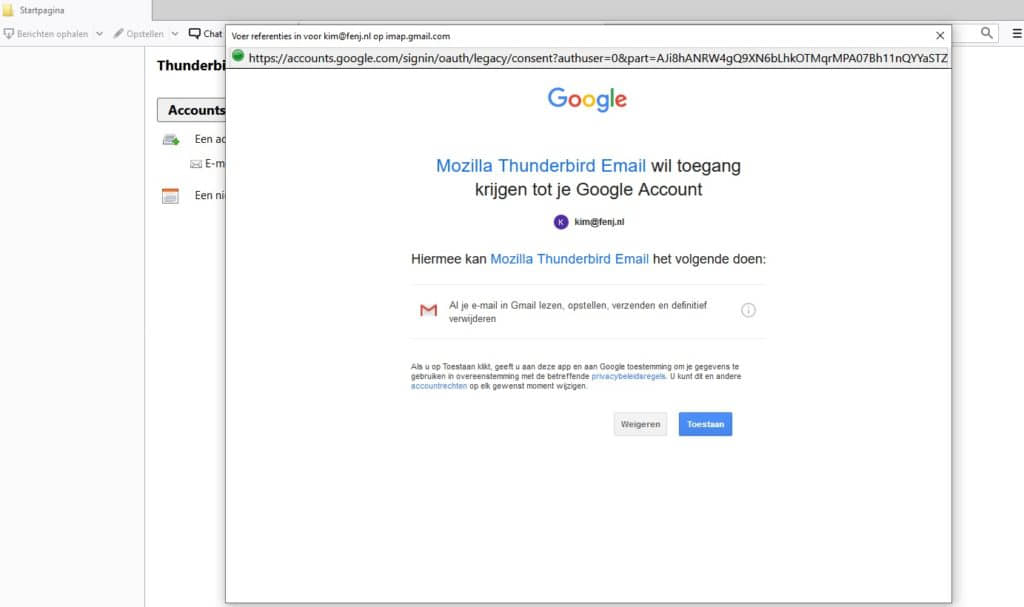Close the Google sign-in dialog
The image size is (1024, 607).
tap(940, 36)
